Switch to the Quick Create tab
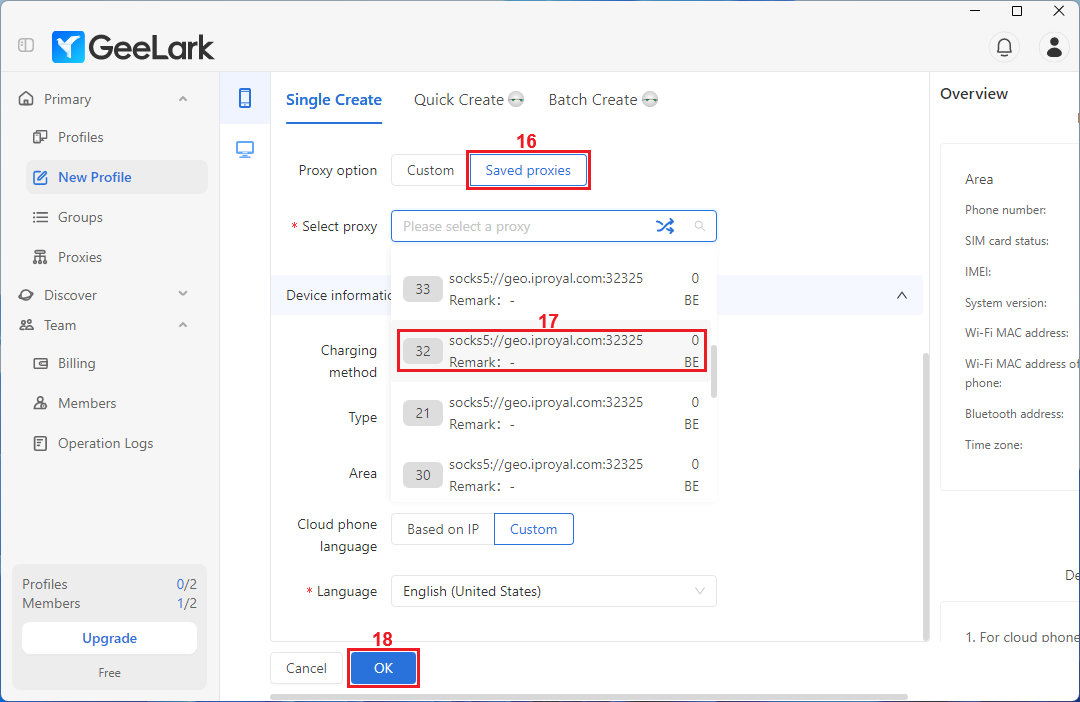The image size is (1080, 702). coord(459,100)
